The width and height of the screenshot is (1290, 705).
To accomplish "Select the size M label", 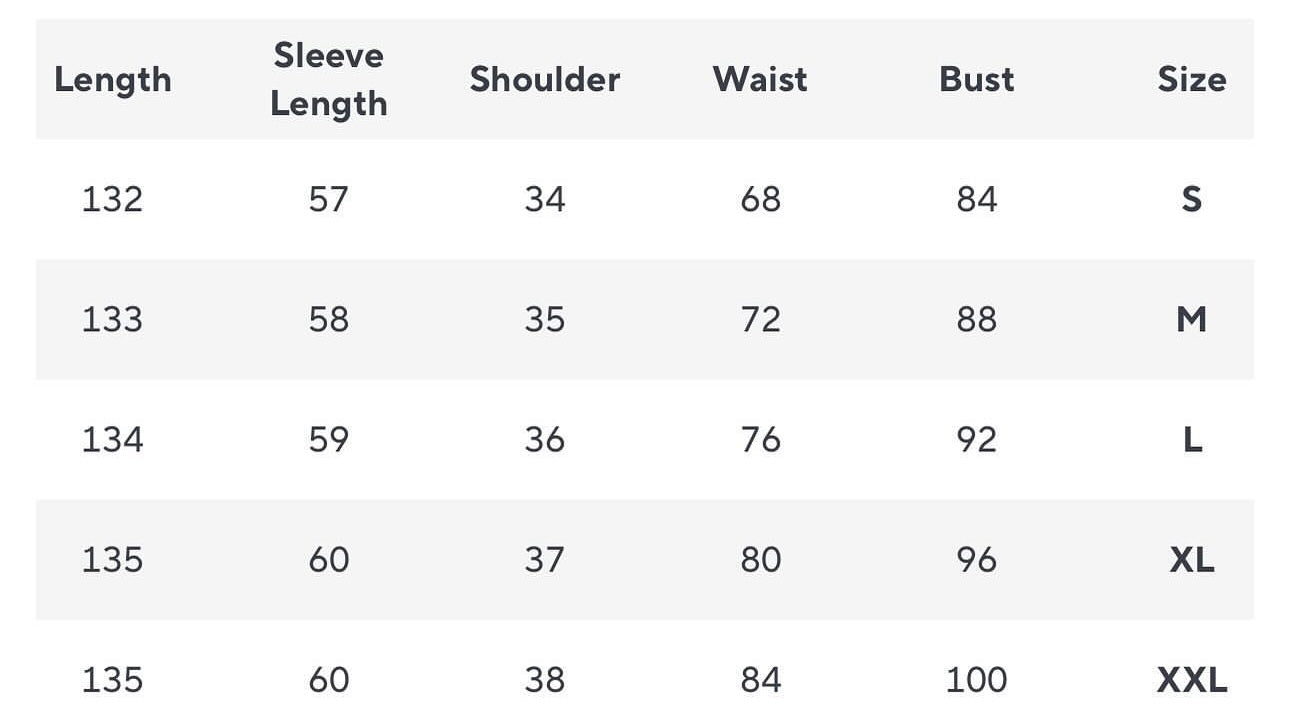I will tap(1191, 319).
